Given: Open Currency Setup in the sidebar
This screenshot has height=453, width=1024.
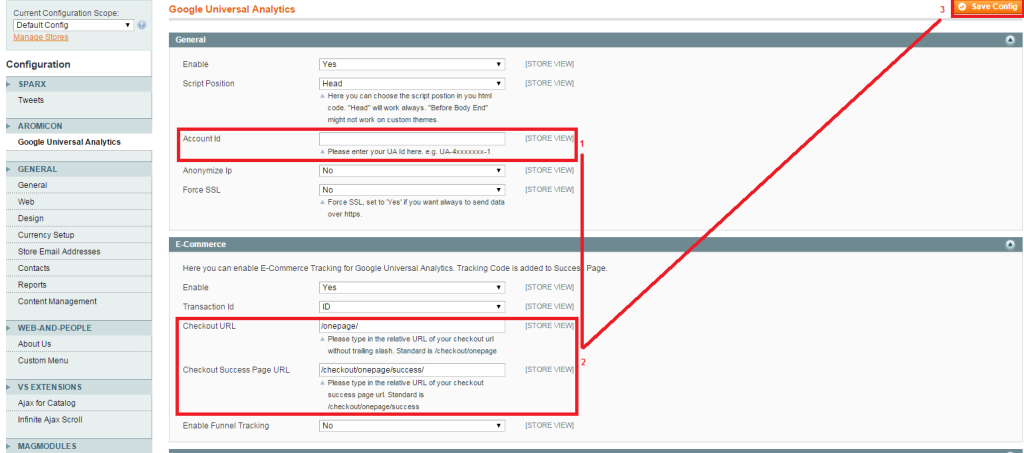Looking at the screenshot, I should (x=46, y=235).
